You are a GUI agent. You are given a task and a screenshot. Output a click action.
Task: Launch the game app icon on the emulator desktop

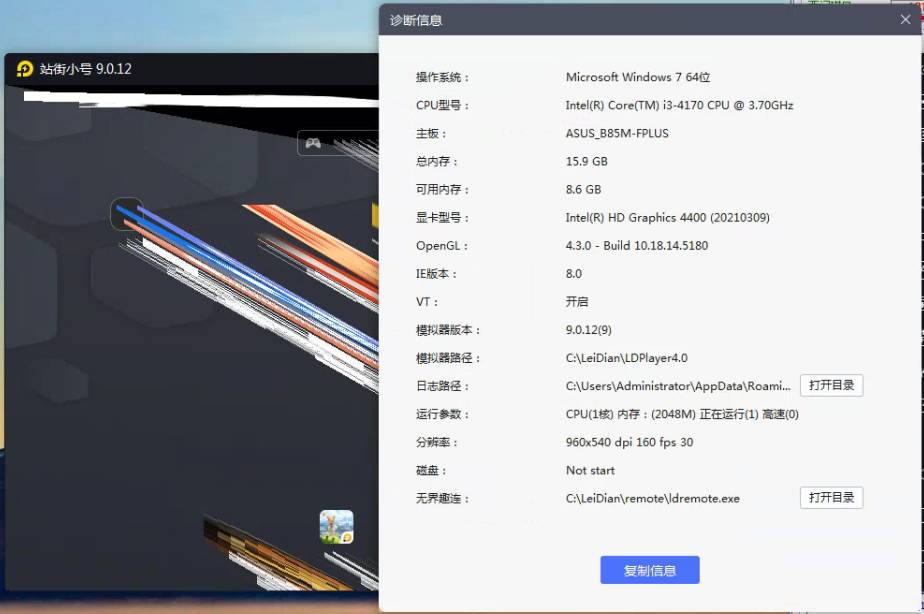pos(336,526)
